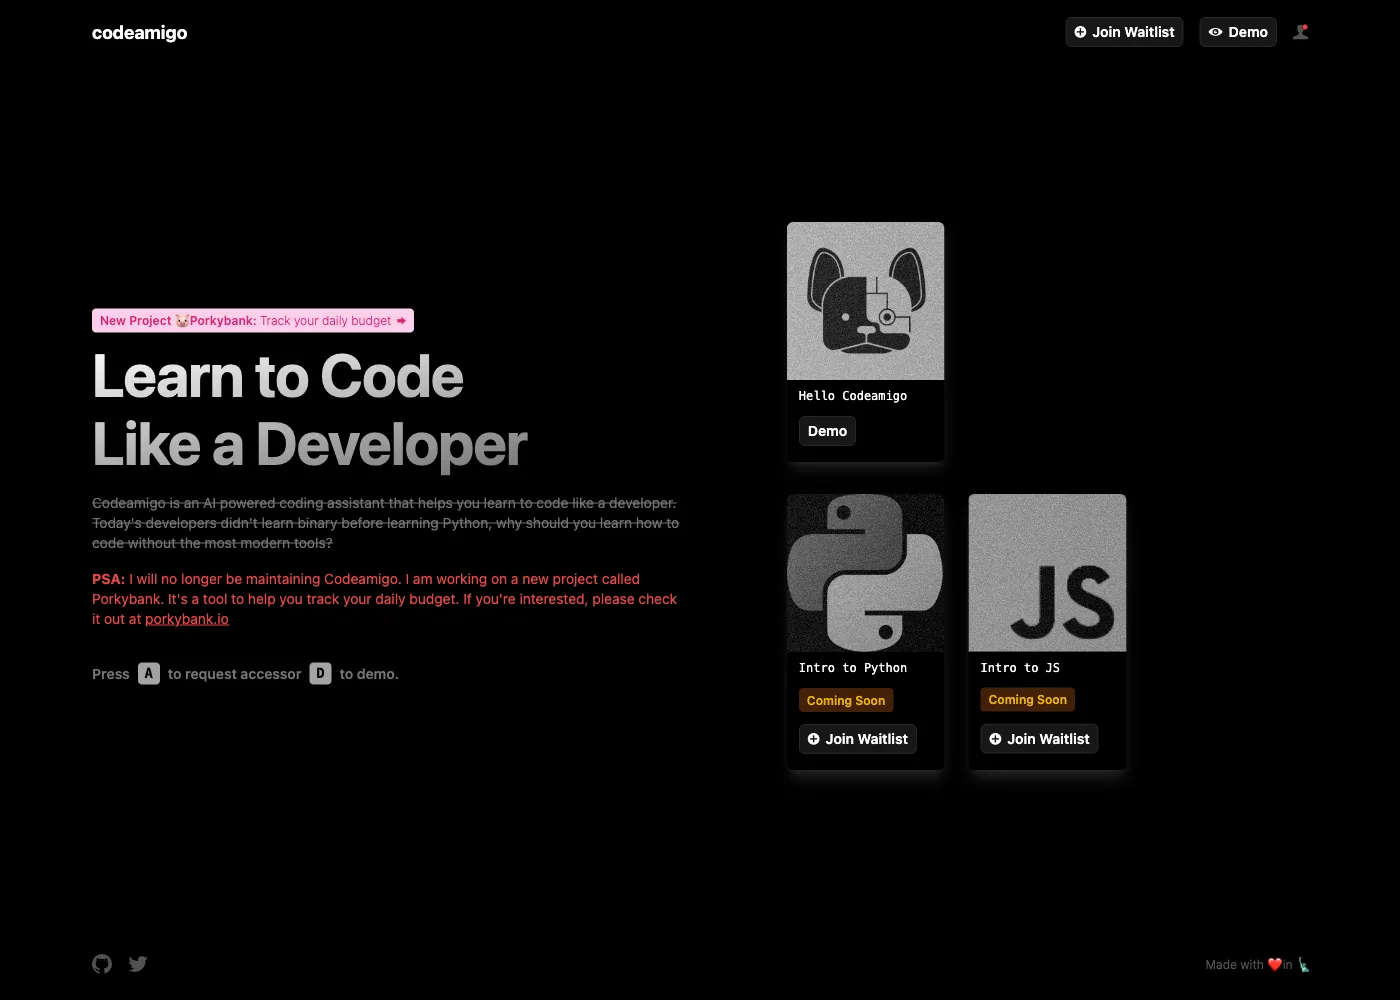Viewport: 1400px width, 1000px height.
Task: Join Waitlist for Intro to Python
Action: click(x=858, y=739)
